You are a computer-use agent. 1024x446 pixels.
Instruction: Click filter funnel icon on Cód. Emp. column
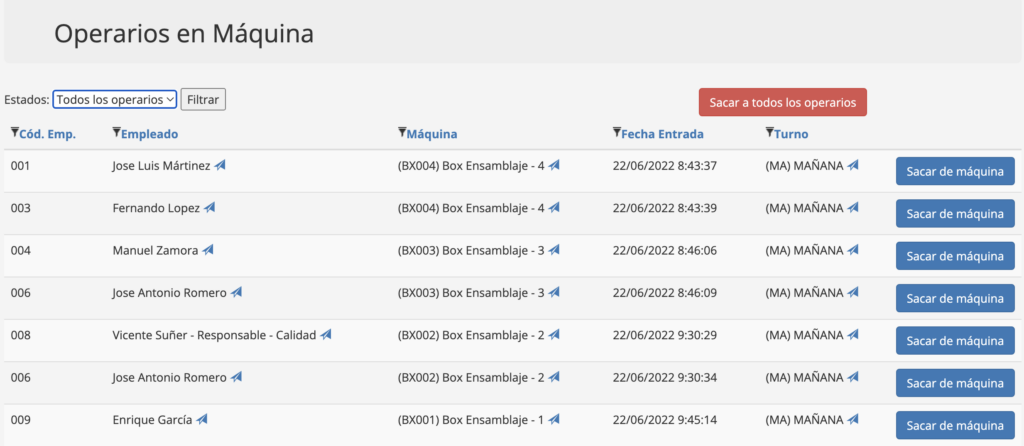(x=14, y=133)
